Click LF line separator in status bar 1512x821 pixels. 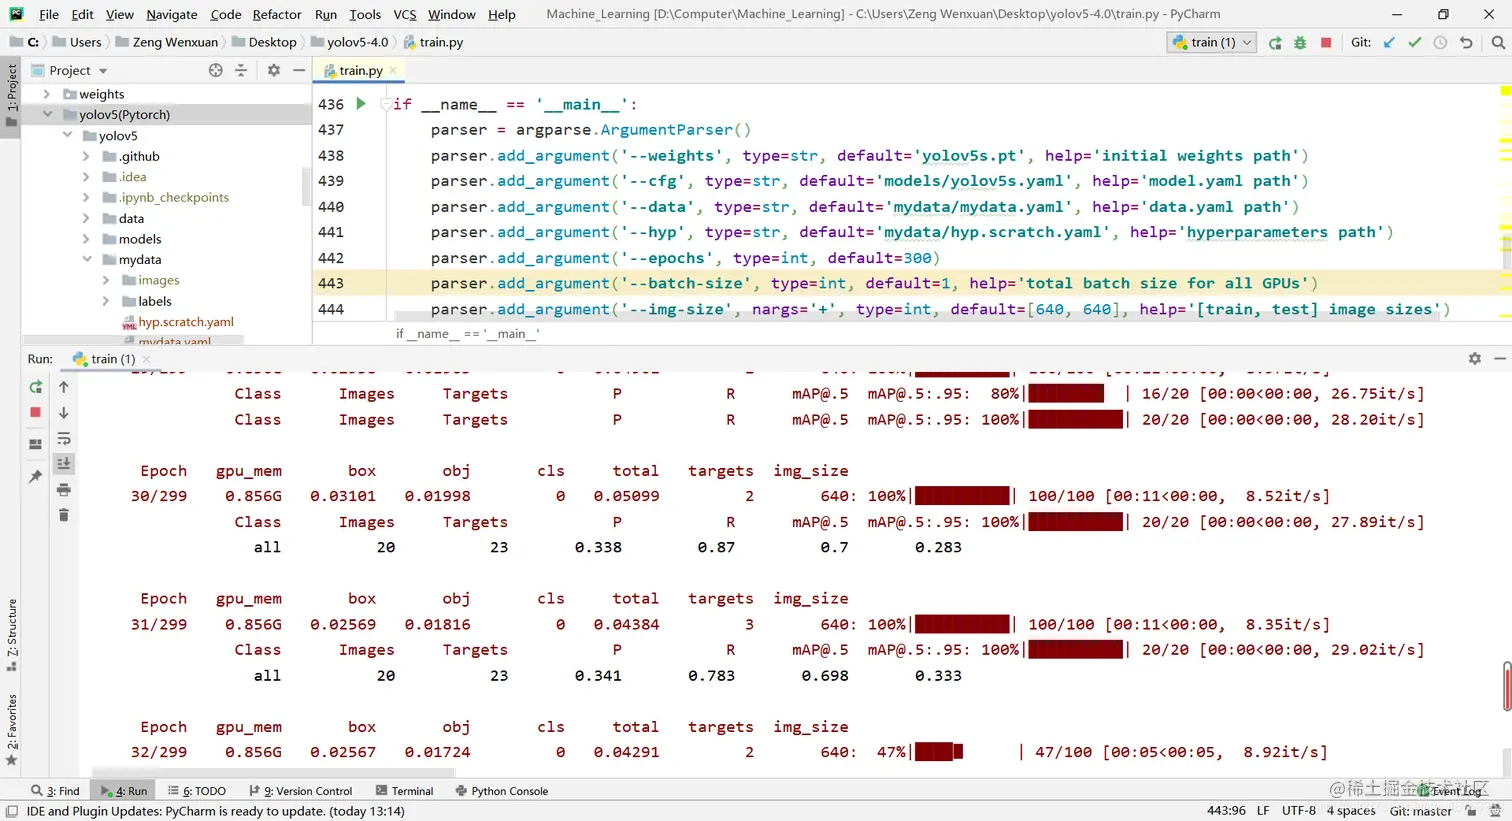click(1263, 811)
